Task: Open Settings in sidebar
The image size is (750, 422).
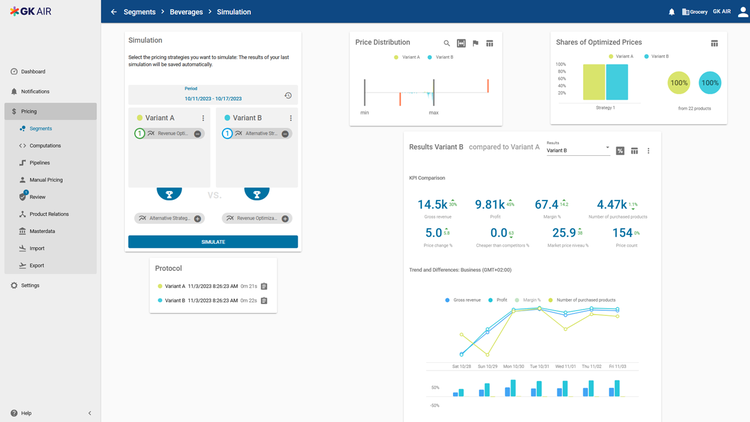Action: point(51,286)
